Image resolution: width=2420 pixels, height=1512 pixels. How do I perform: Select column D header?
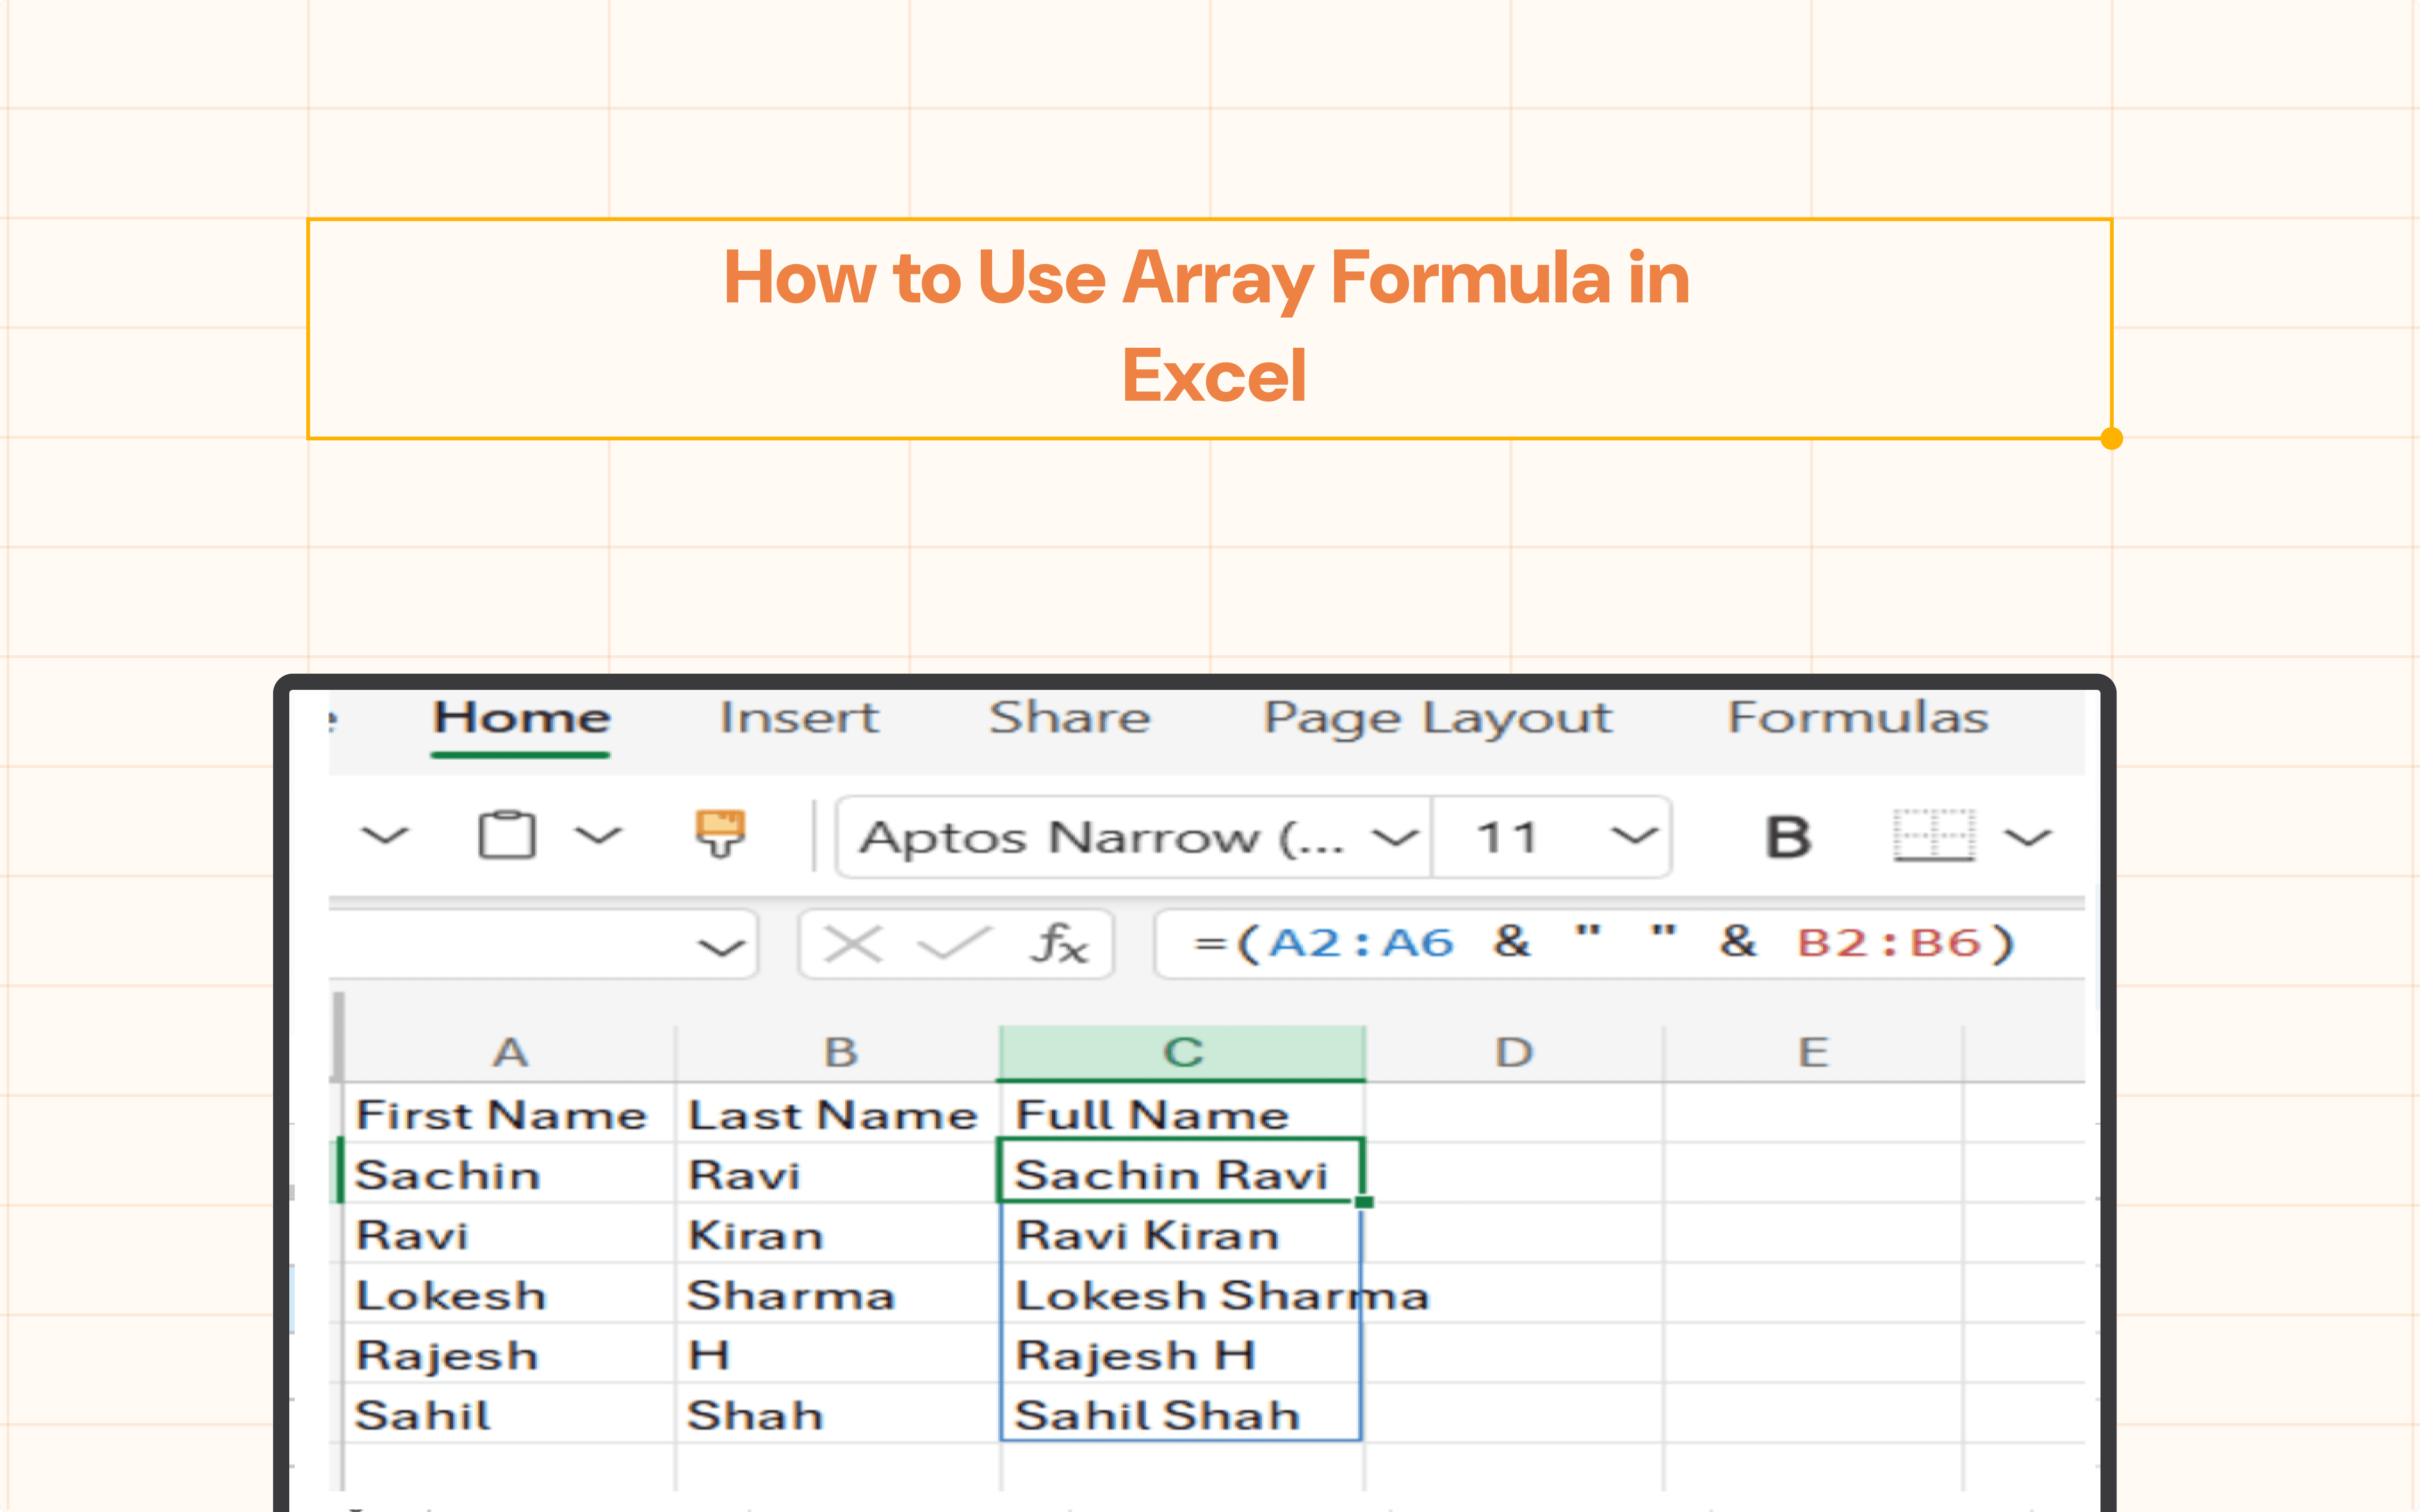coord(1514,1053)
